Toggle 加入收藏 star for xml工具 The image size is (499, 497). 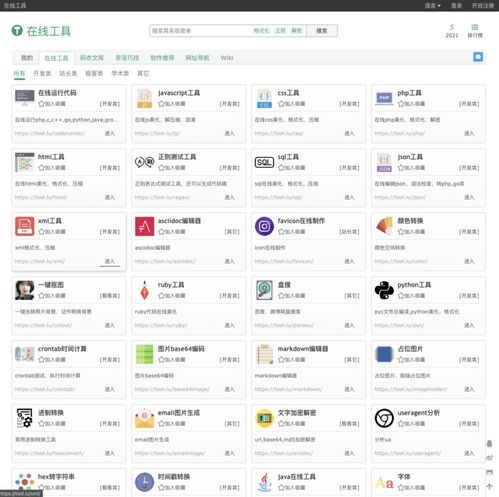tap(42, 232)
